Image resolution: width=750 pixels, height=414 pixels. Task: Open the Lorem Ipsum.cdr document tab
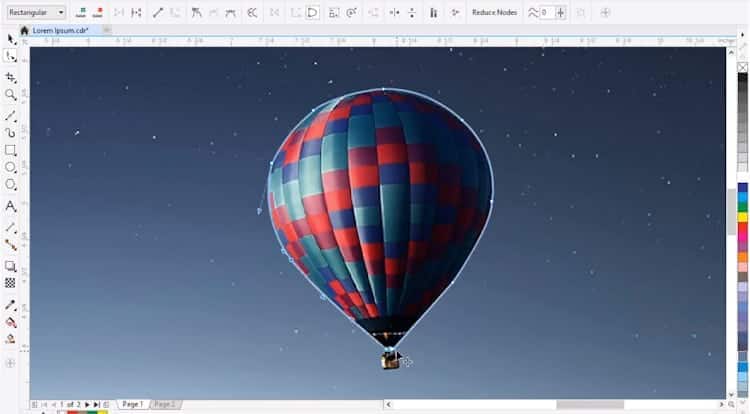tap(60, 31)
